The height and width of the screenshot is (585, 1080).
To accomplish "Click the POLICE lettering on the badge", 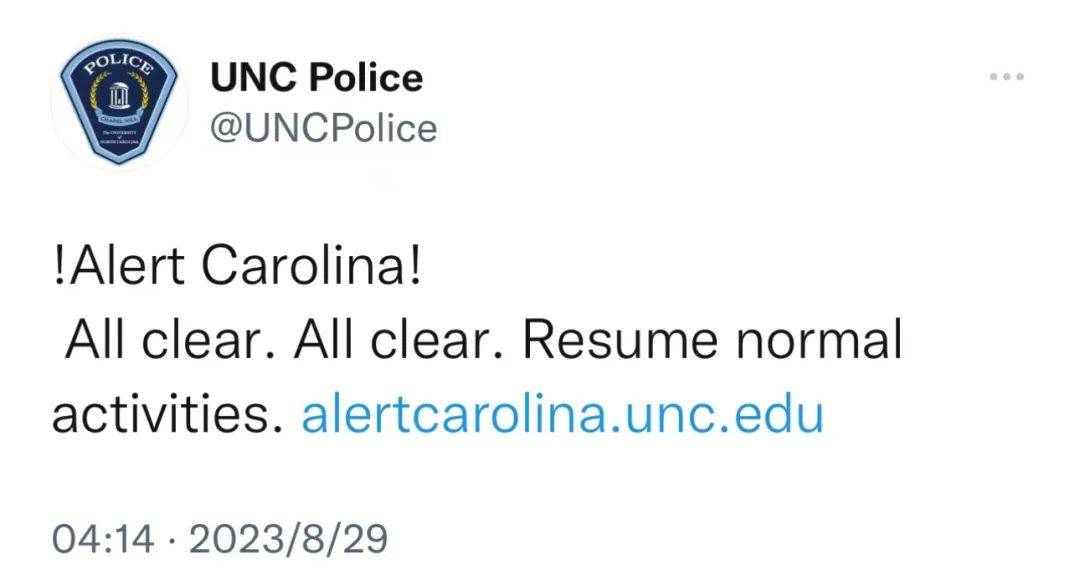I will click(118, 64).
